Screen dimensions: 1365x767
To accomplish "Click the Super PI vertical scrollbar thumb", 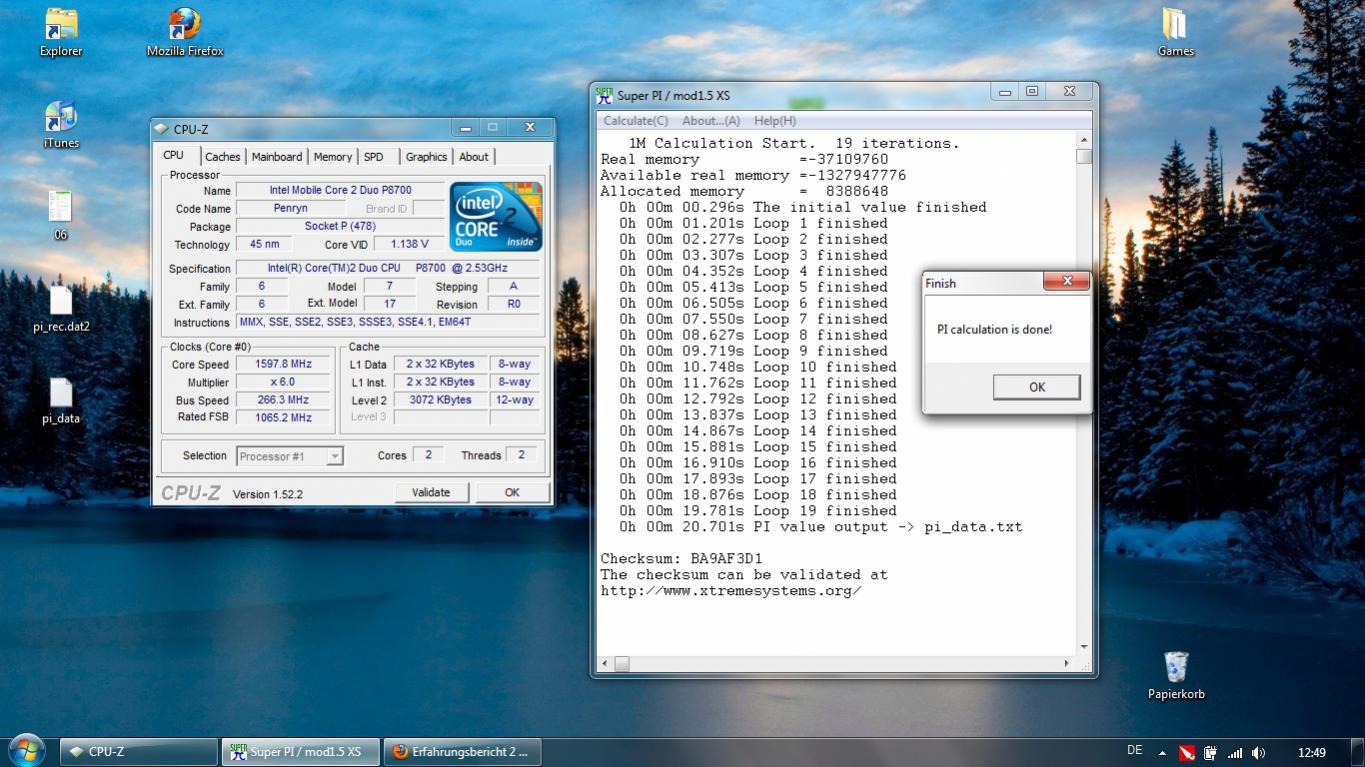I will tap(1084, 156).
